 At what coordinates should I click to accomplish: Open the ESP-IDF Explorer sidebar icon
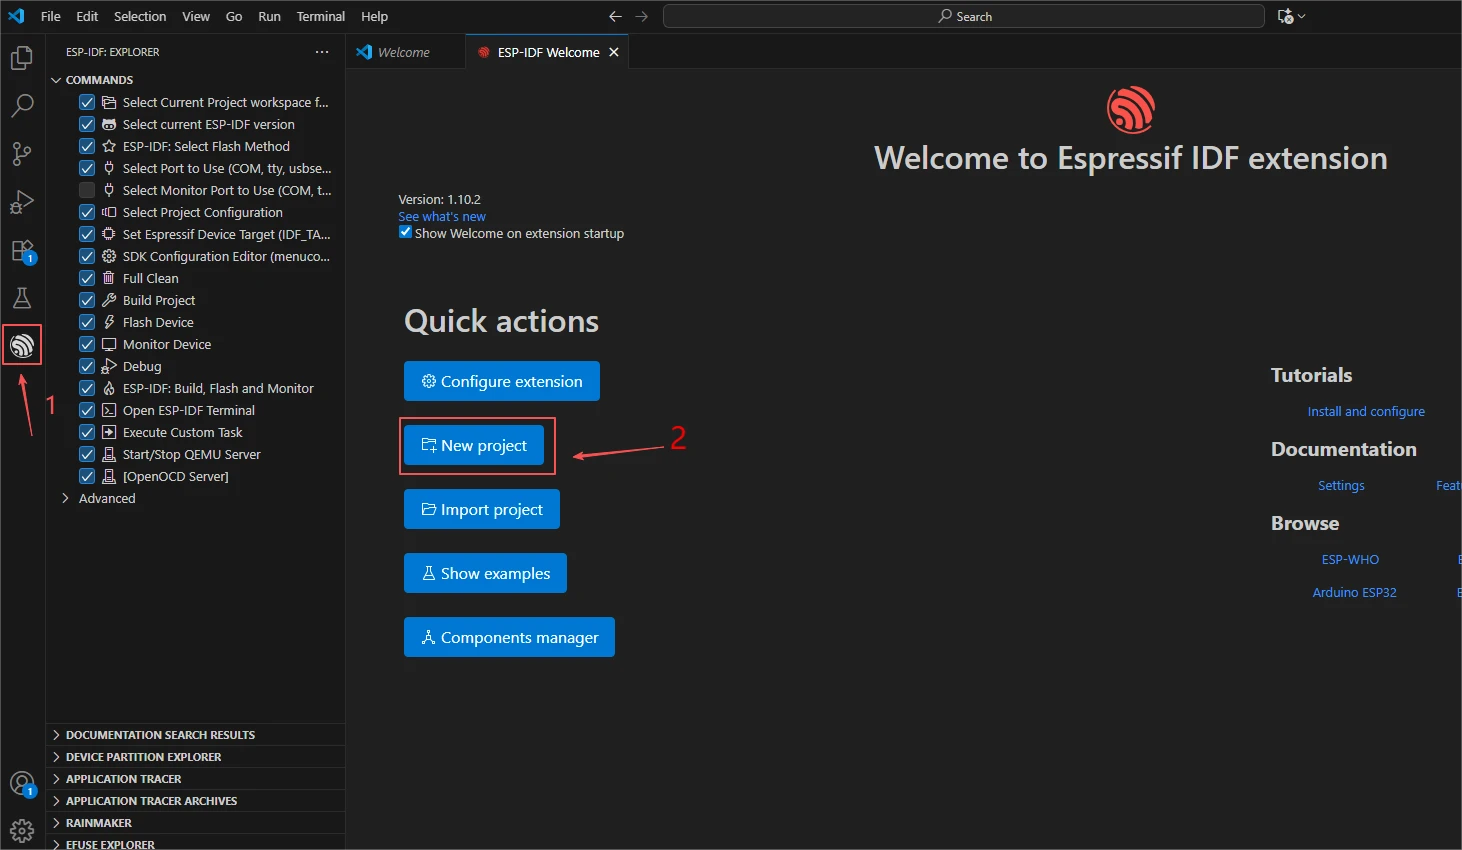pyautogui.click(x=22, y=346)
